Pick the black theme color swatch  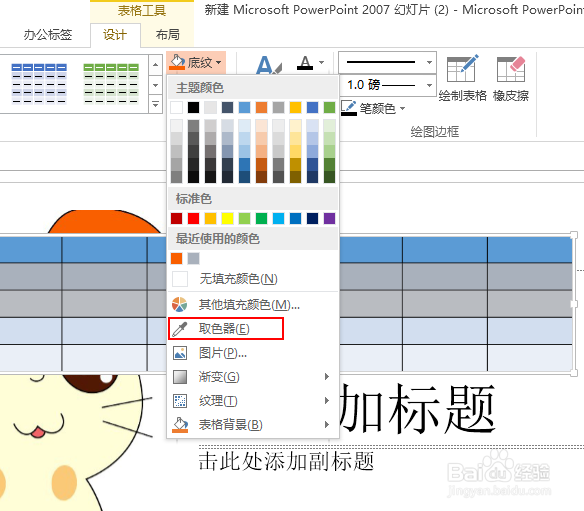(x=193, y=108)
